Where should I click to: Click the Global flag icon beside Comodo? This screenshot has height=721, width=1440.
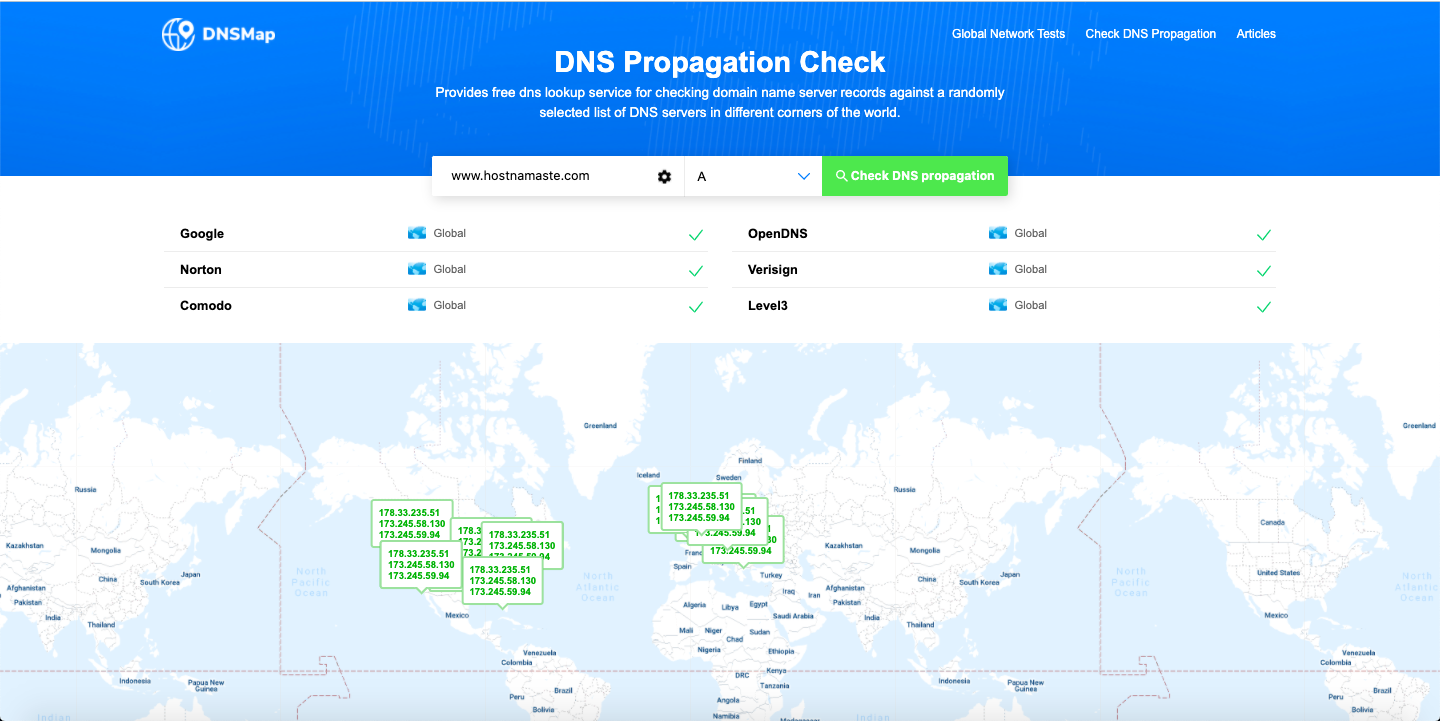tap(417, 305)
